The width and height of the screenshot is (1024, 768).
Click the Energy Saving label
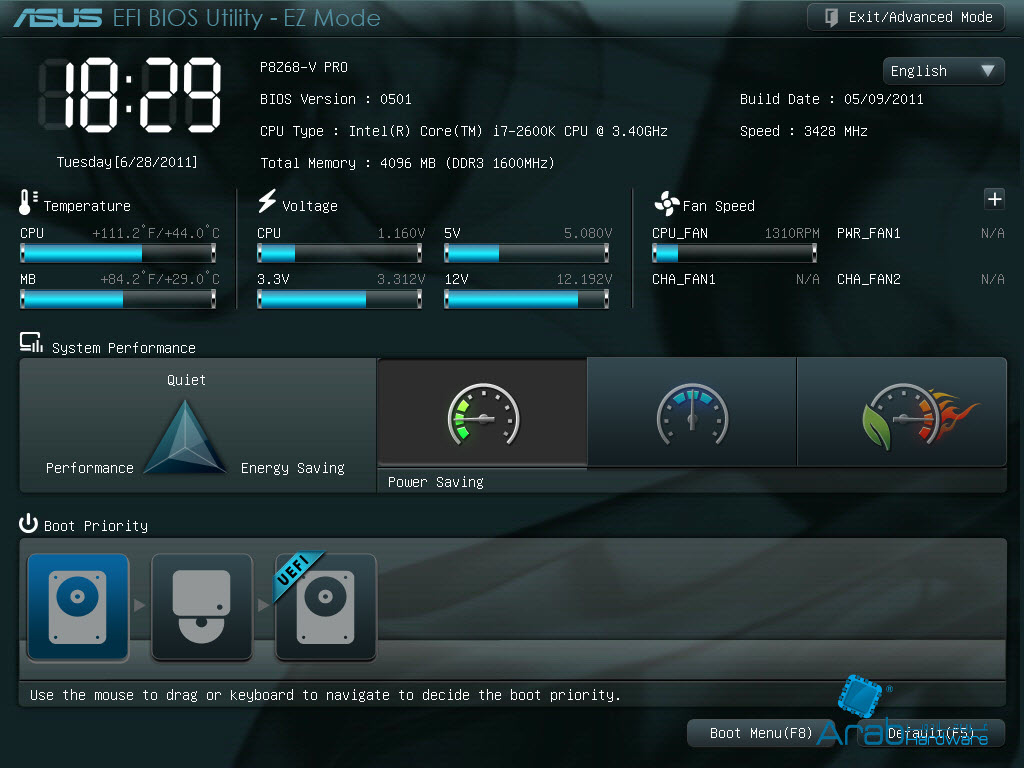click(293, 468)
